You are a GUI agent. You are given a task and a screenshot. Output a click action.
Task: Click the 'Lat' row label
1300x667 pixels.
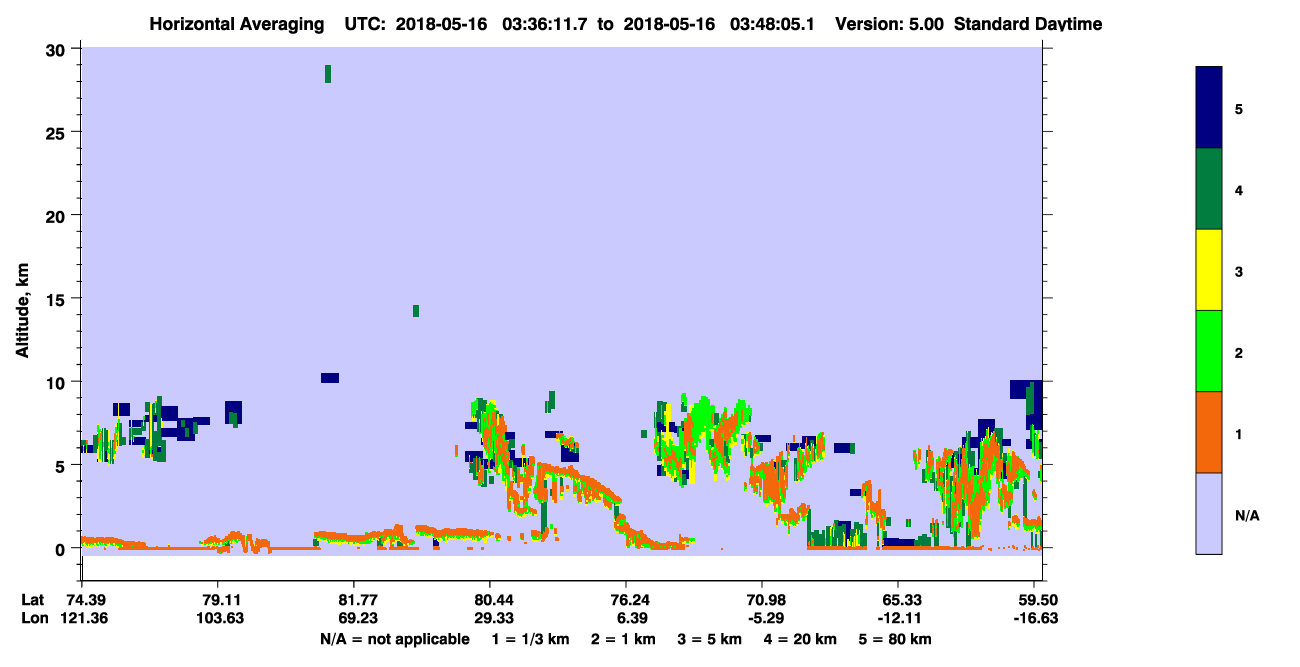coord(32,600)
